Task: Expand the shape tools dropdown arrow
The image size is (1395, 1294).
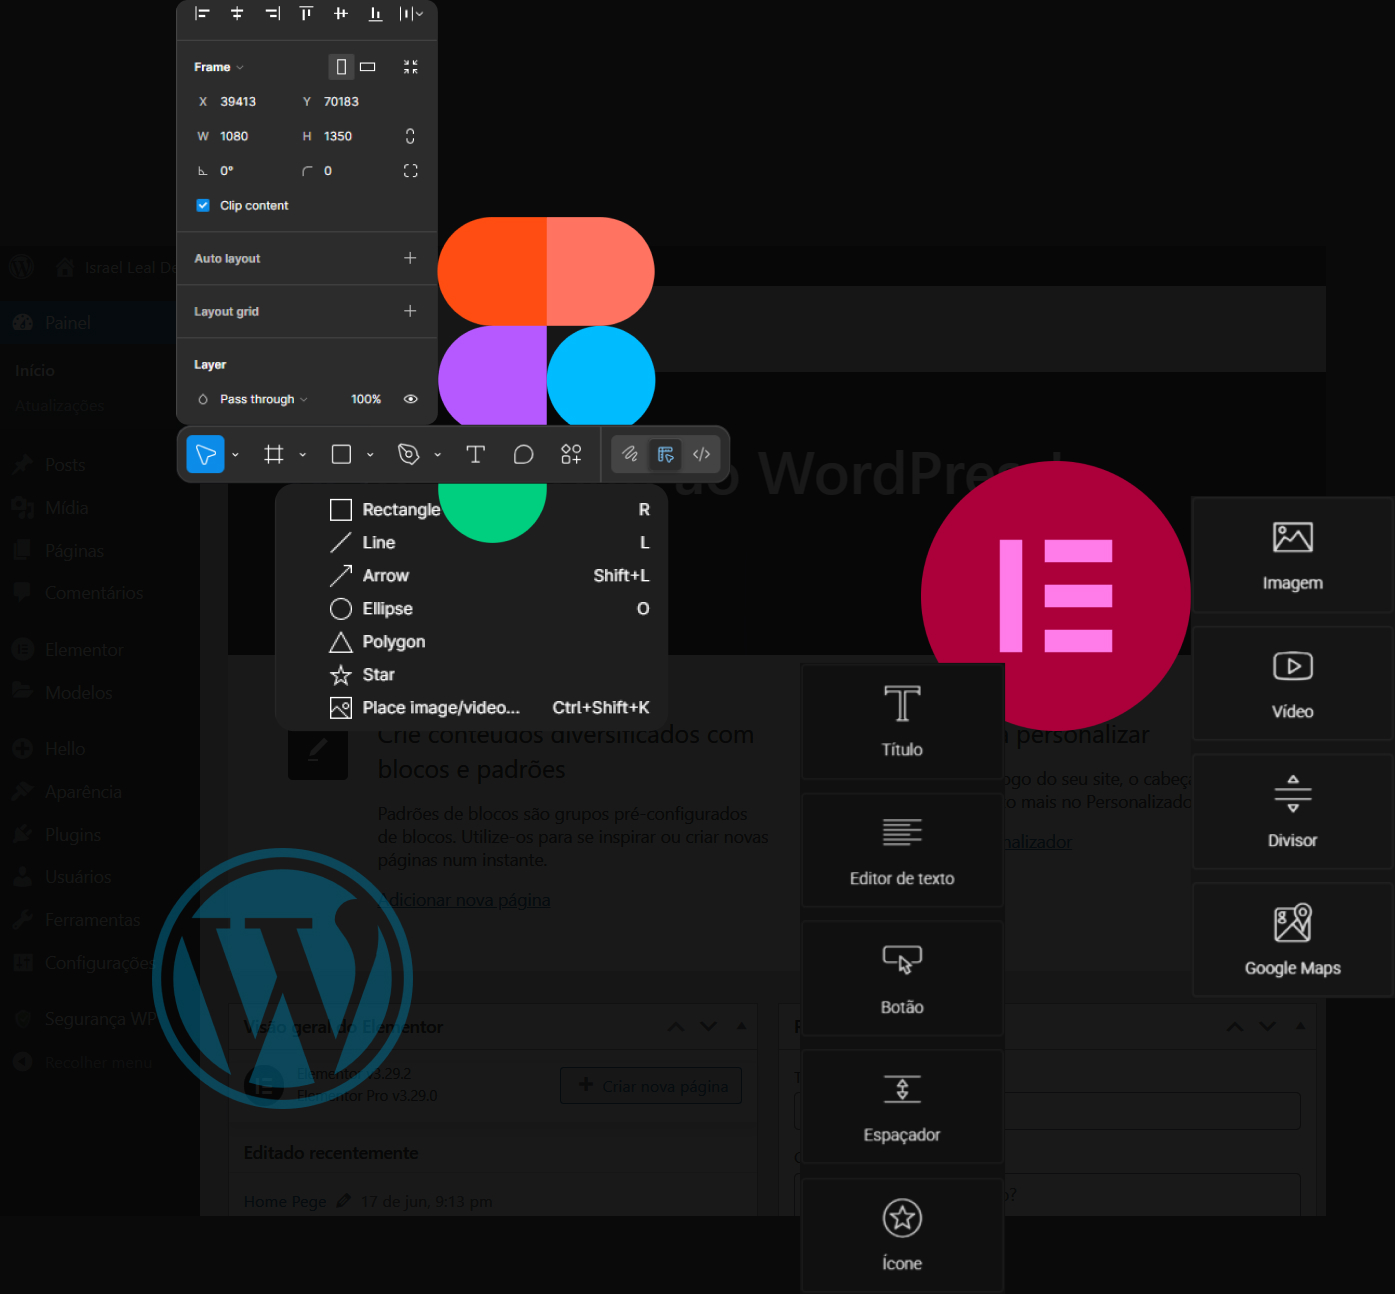Action: 370,455
